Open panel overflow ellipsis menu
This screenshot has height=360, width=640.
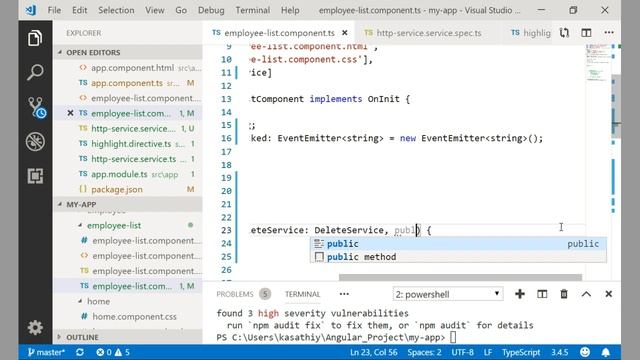344,294
